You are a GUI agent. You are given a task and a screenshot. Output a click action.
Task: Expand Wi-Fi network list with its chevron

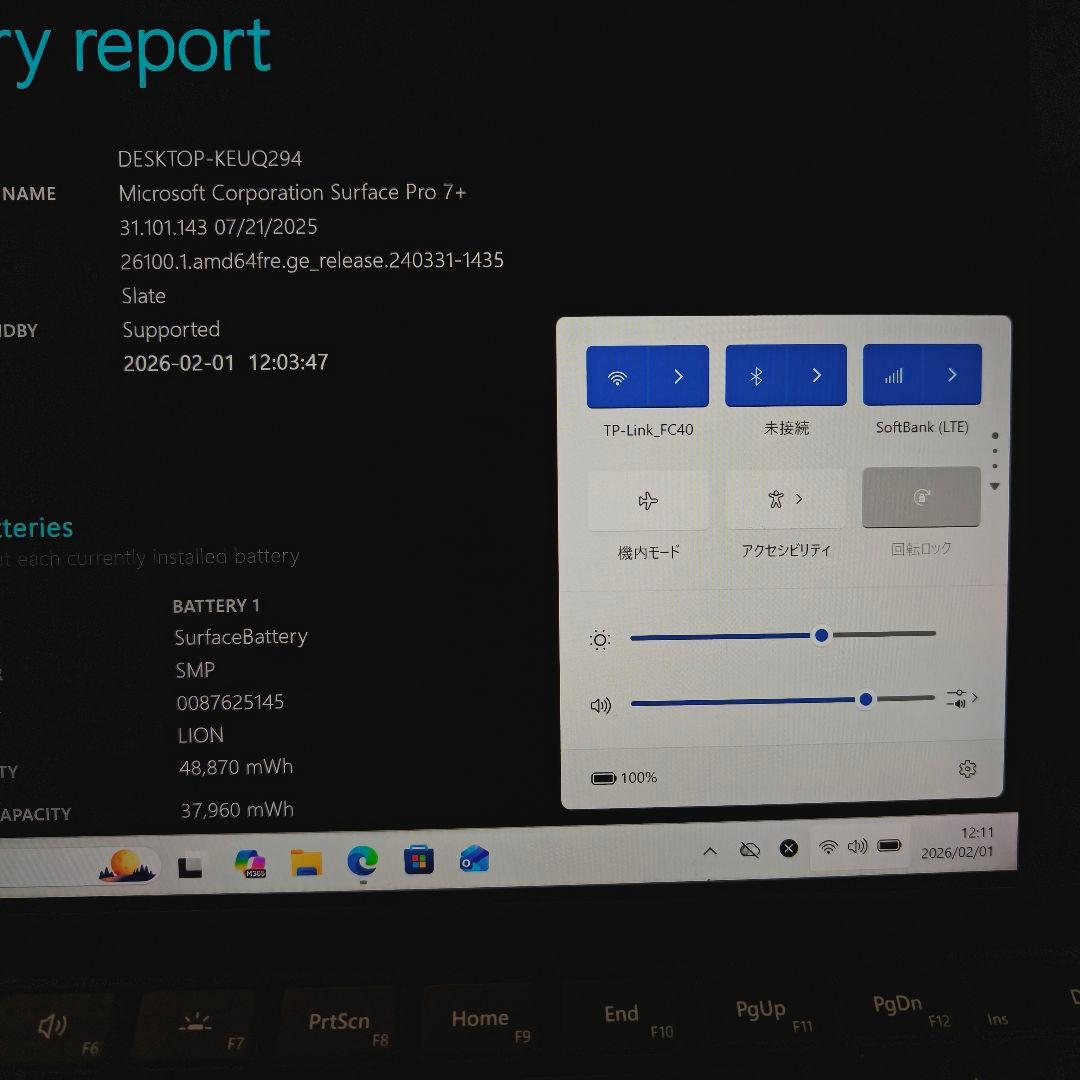[x=678, y=376]
